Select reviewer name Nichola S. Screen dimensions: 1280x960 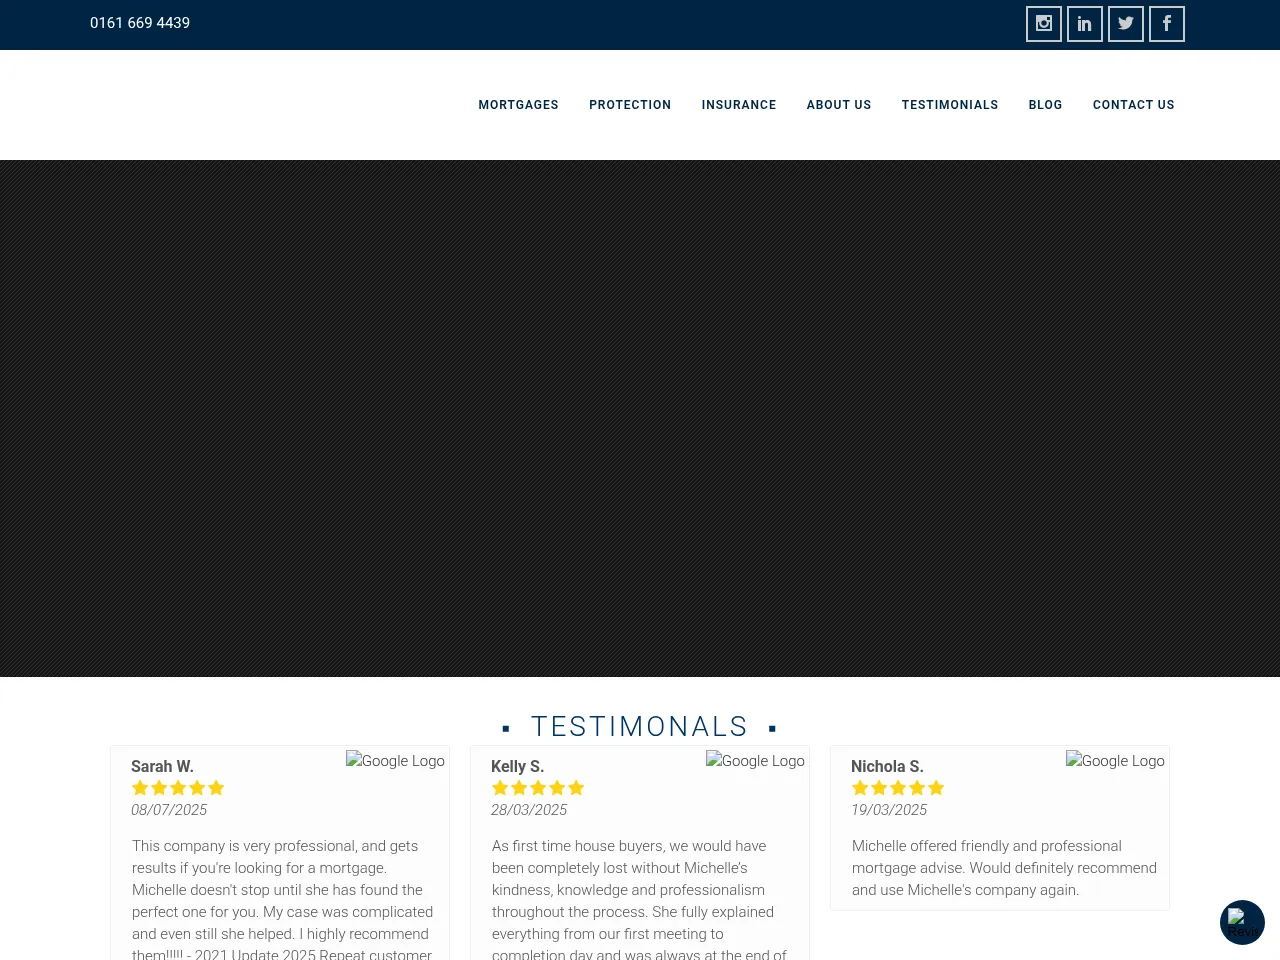(887, 767)
